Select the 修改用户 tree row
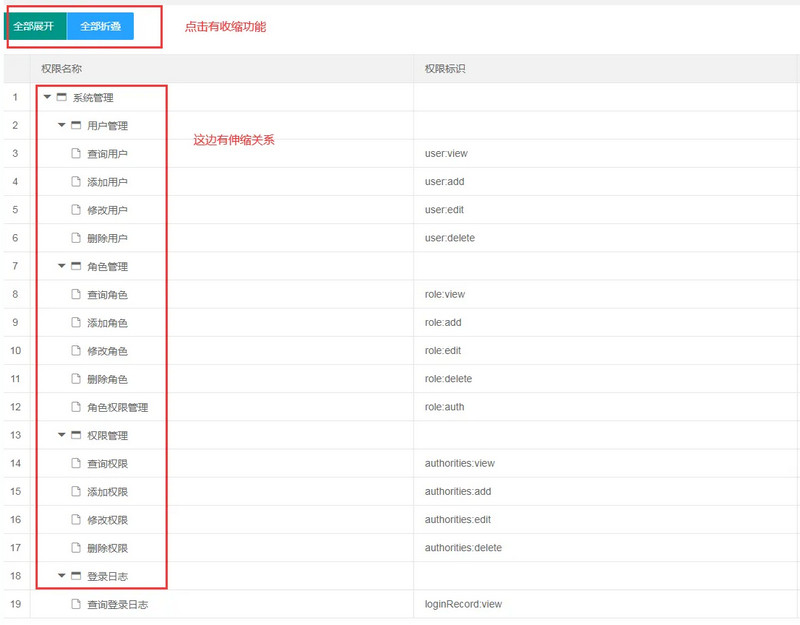Screen dimensions: 800x625 (x=107, y=210)
